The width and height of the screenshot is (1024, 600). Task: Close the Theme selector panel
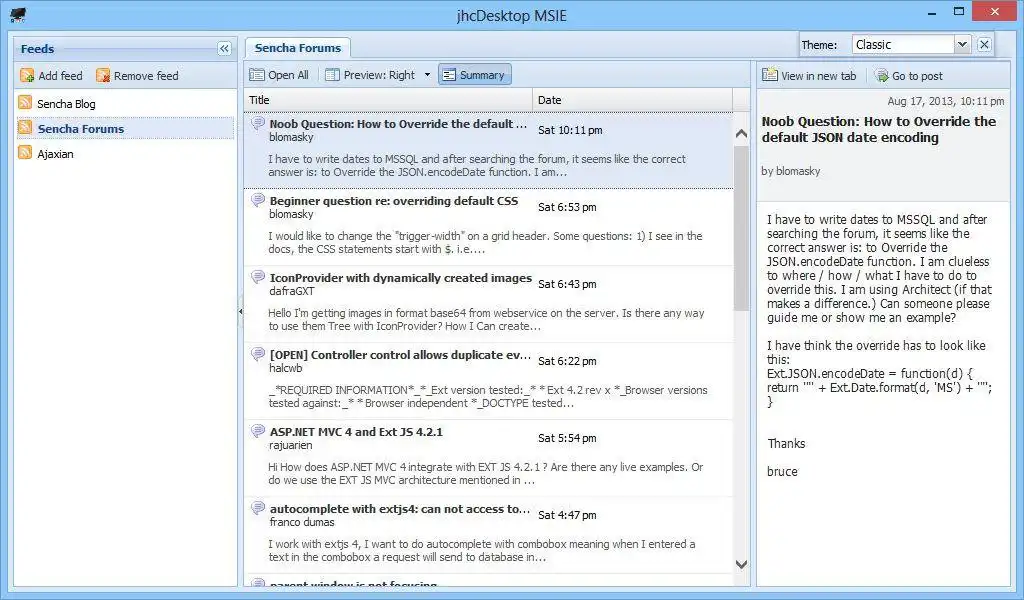coord(984,44)
